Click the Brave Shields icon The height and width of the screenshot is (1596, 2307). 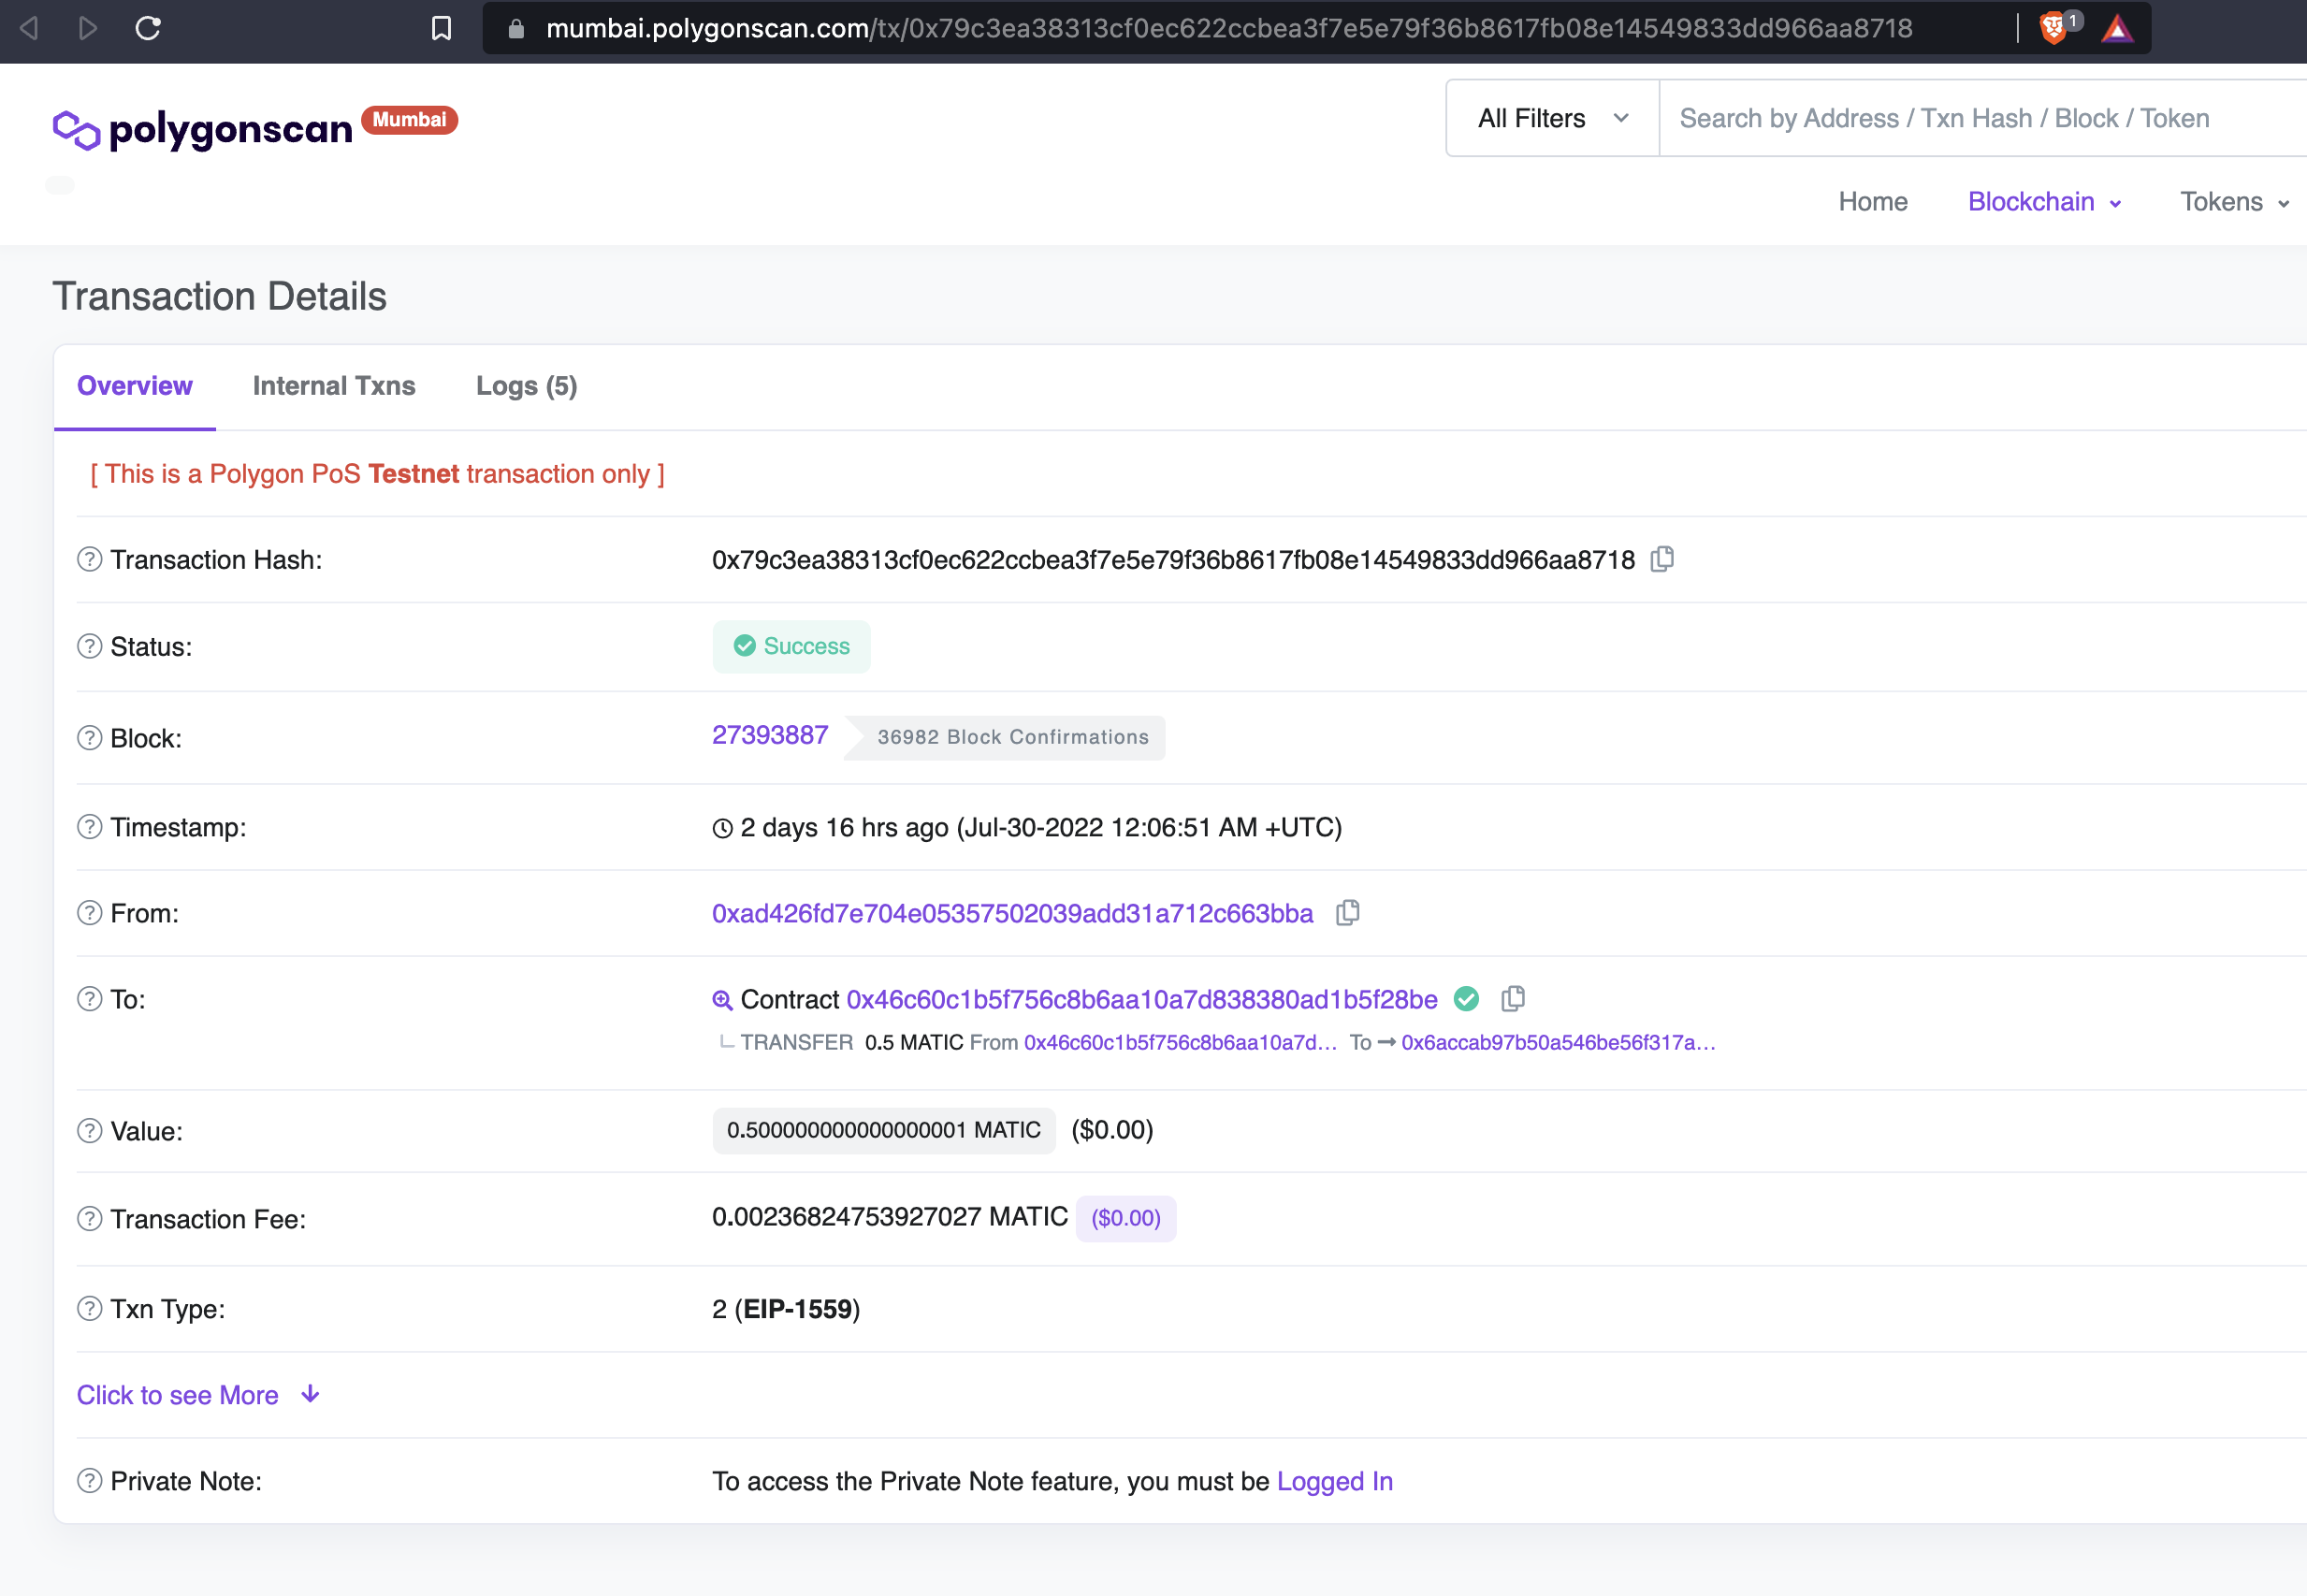[x=2052, y=28]
